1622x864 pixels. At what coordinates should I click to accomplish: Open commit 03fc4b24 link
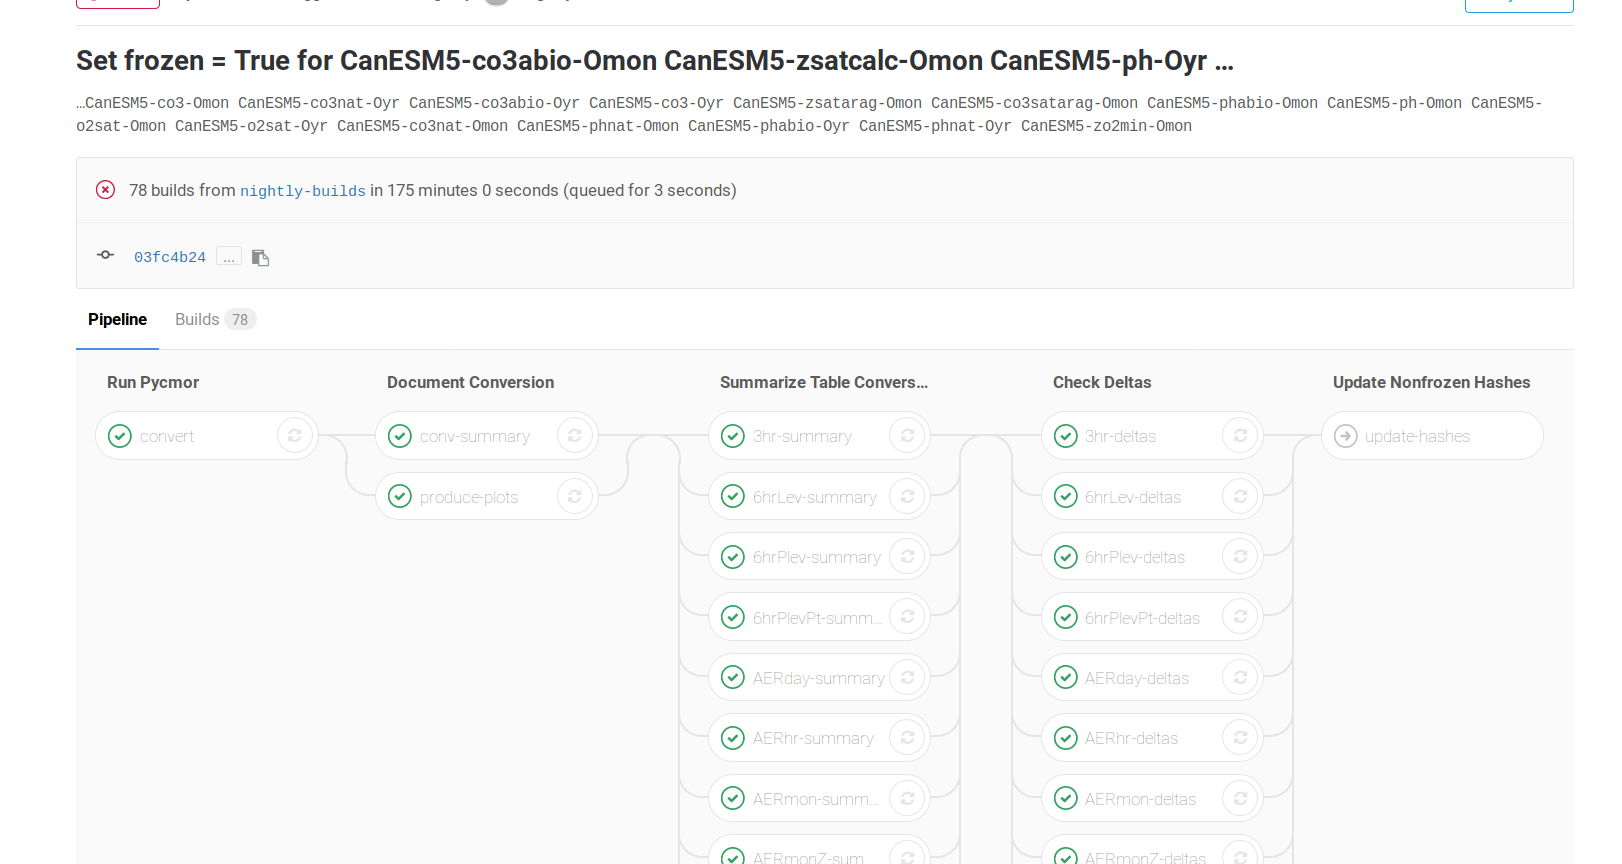pyautogui.click(x=170, y=257)
